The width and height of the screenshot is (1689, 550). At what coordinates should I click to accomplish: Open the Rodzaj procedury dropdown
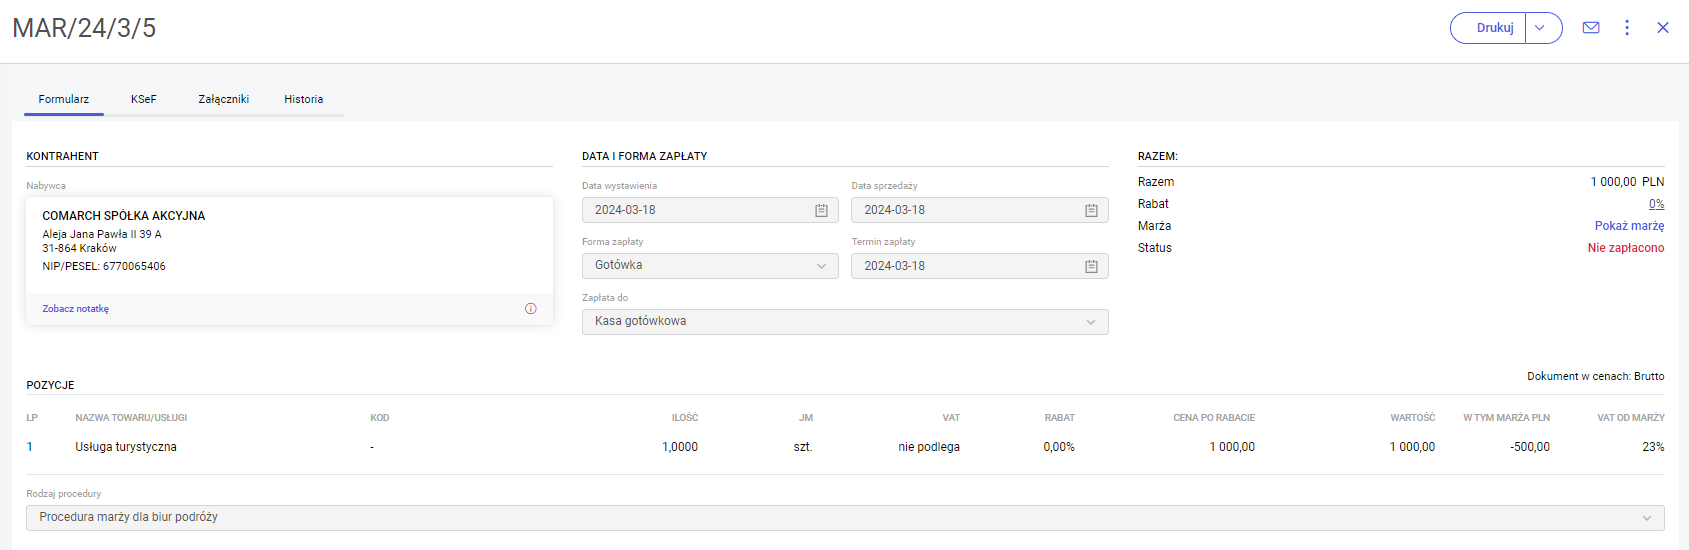tap(845, 518)
